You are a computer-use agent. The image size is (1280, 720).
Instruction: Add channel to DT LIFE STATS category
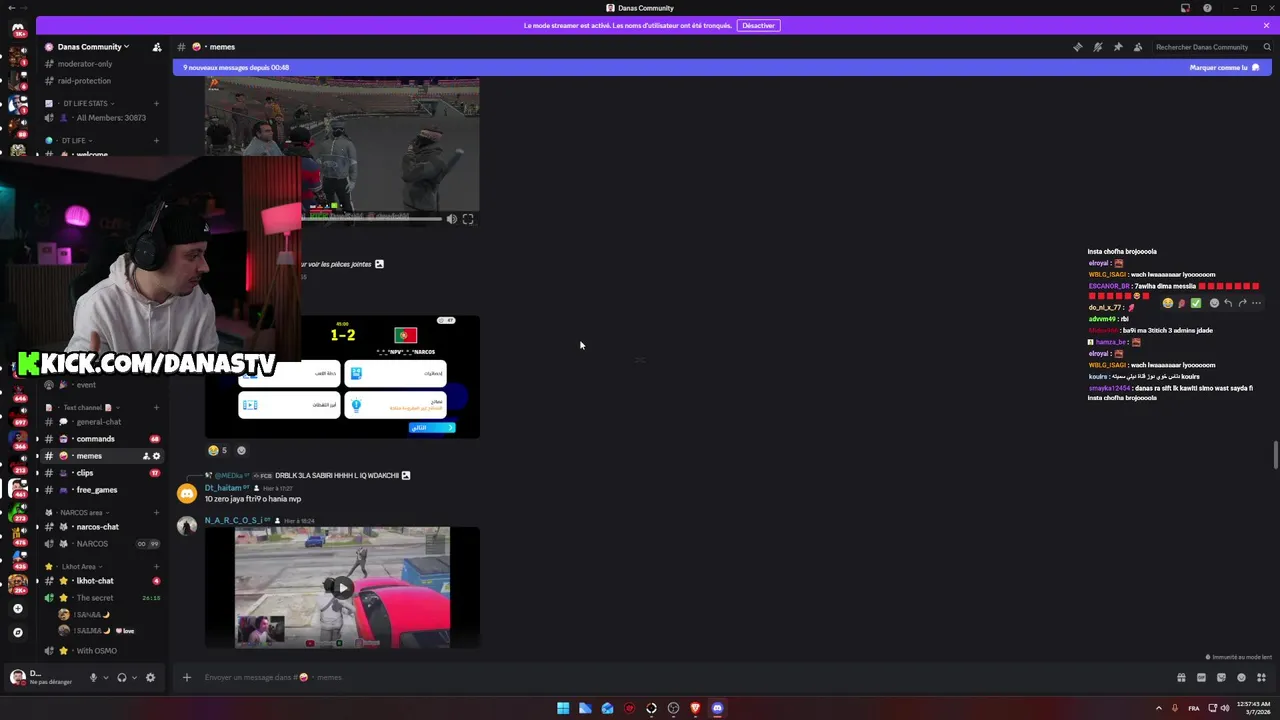point(156,103)
